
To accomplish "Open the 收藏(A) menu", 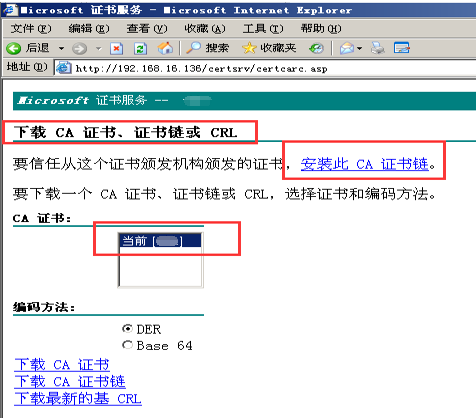I will tap(205, 29).
